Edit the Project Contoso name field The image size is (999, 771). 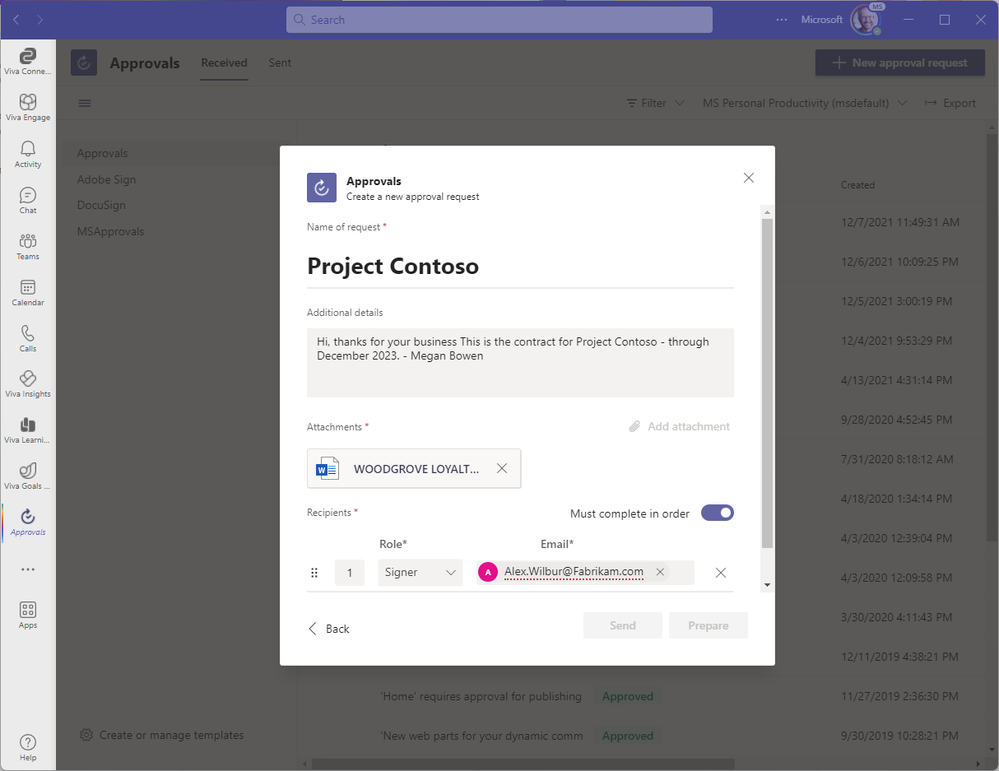click(x=520, y=266)
